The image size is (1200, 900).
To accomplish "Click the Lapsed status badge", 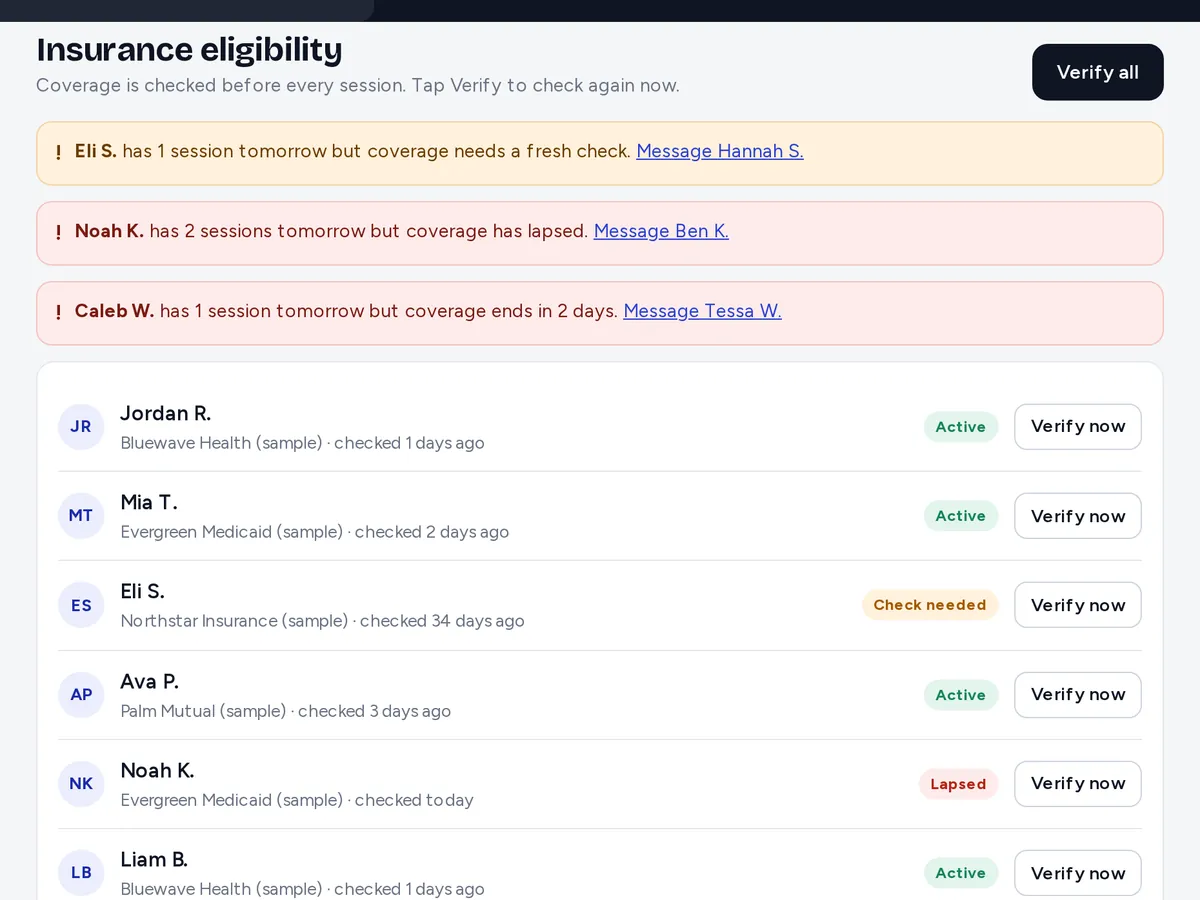I will pos(958,784).
